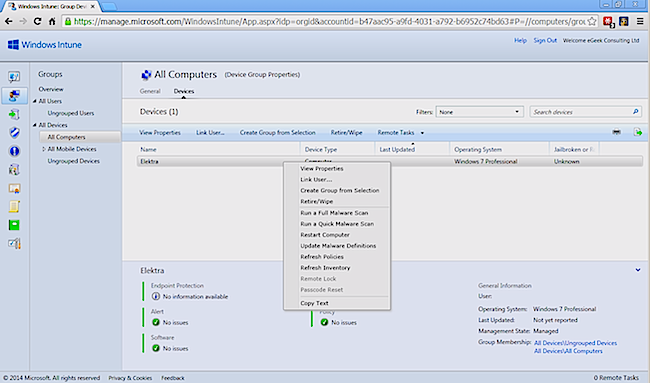The image size is (650, 383).
Task: Click Create Group from Selection toolbar button
Action: (278, 133)
